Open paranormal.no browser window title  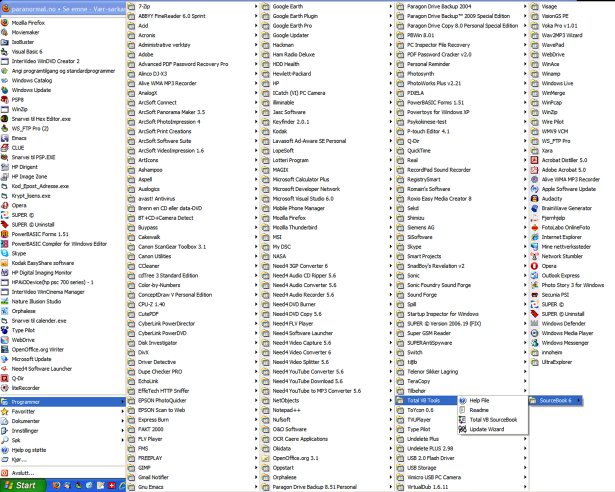[63, 9]
